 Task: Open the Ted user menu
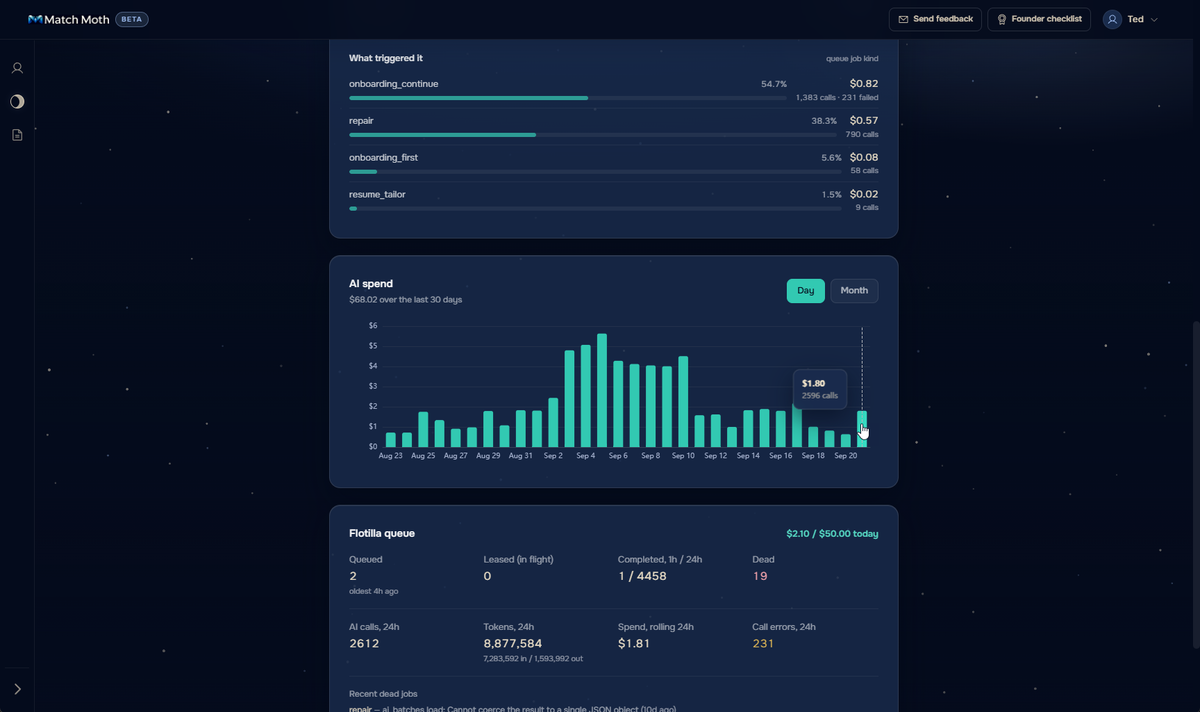pyautogui.click(x=1130, y=19)
